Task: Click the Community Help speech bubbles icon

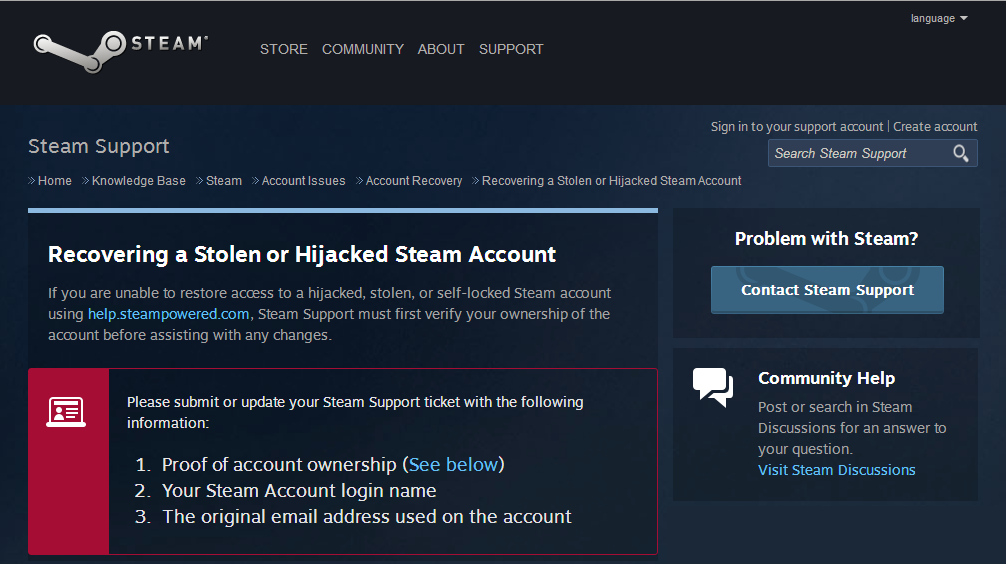Action: tap(713, 387)
